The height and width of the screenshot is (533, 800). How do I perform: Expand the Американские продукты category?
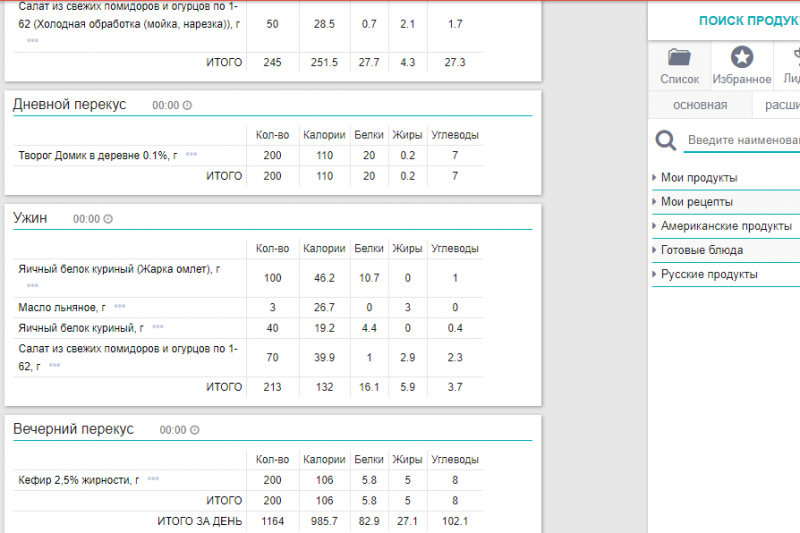(x=726, y=226)
